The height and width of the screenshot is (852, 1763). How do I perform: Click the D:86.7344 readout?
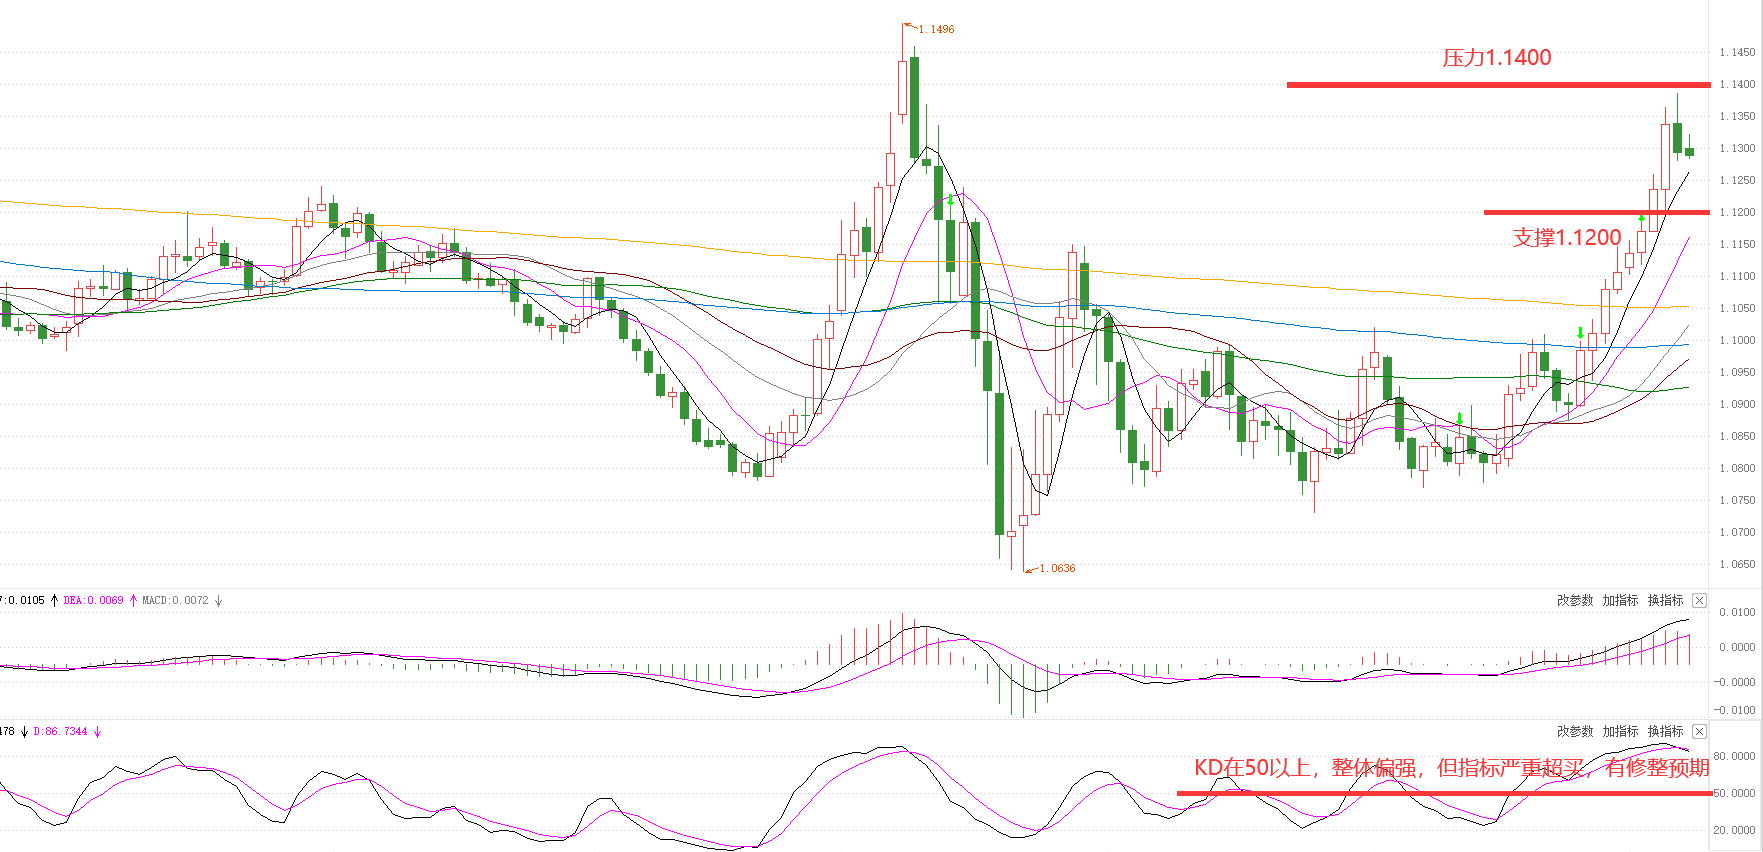pyautogui.click(x=60, y=731)
